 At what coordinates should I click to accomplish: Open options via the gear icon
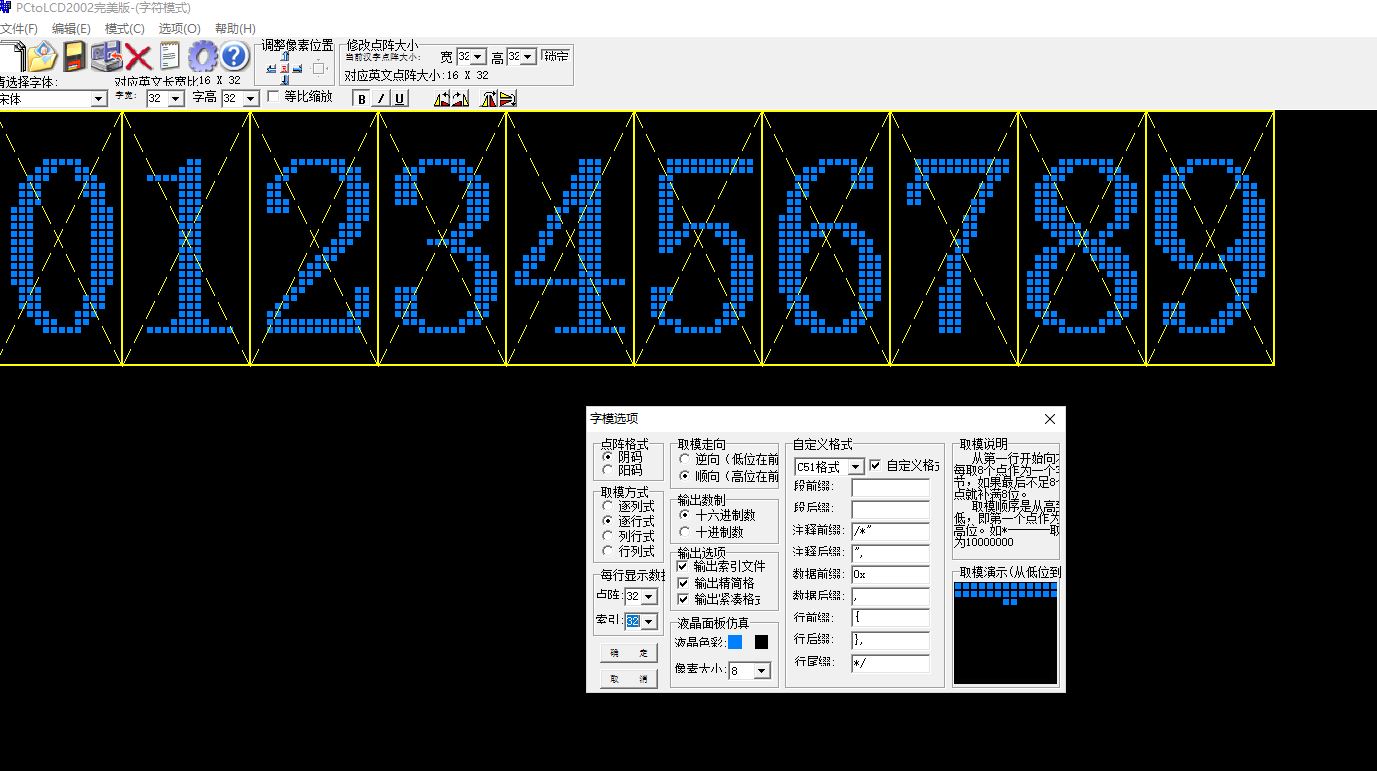click(x=202, y=56)
